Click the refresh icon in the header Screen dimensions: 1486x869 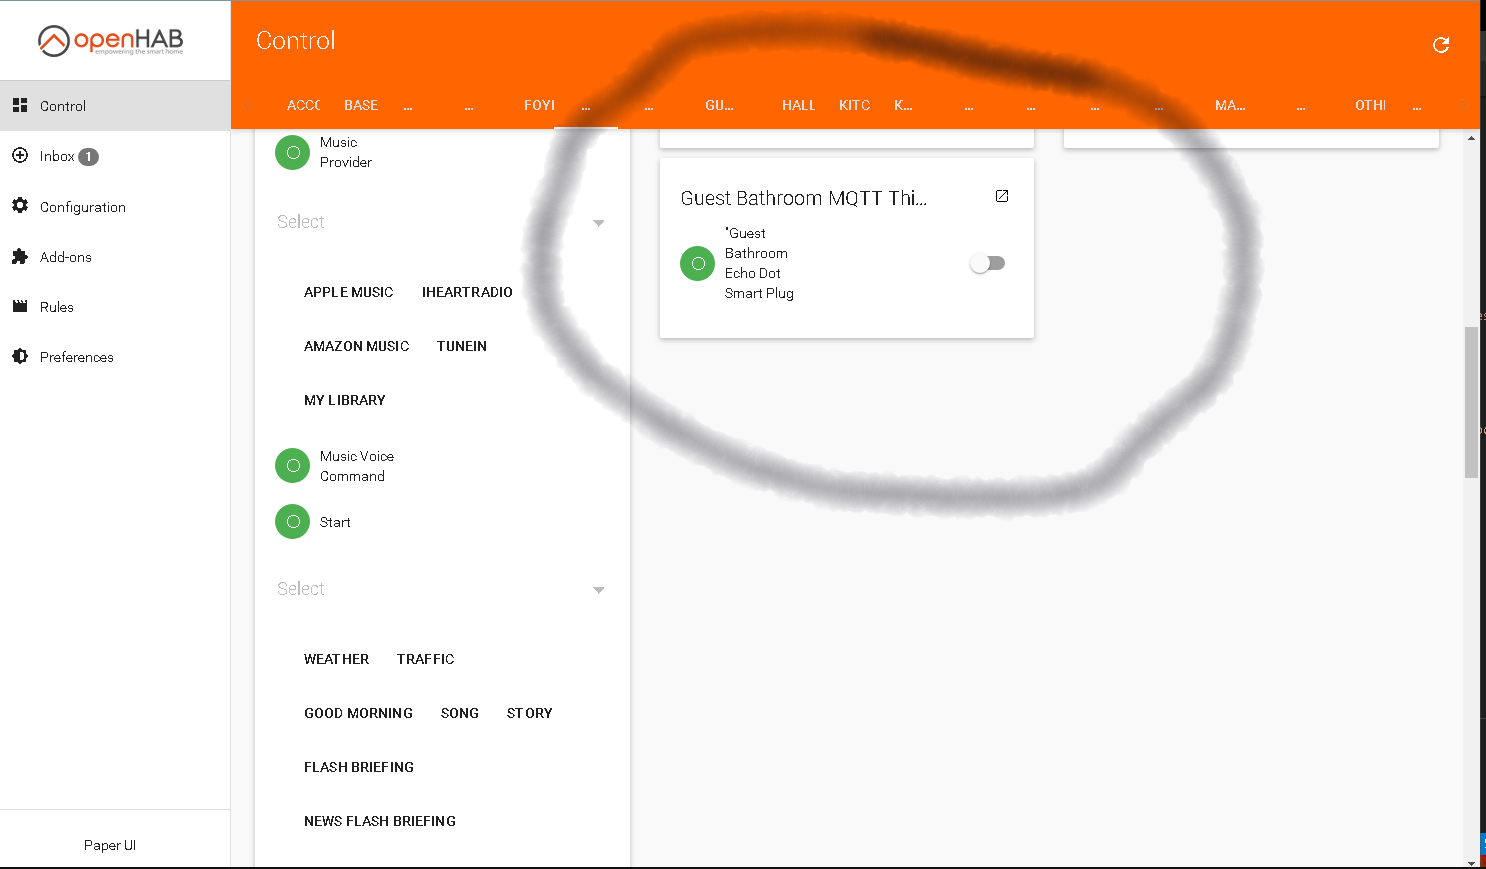click(1441, 45)
